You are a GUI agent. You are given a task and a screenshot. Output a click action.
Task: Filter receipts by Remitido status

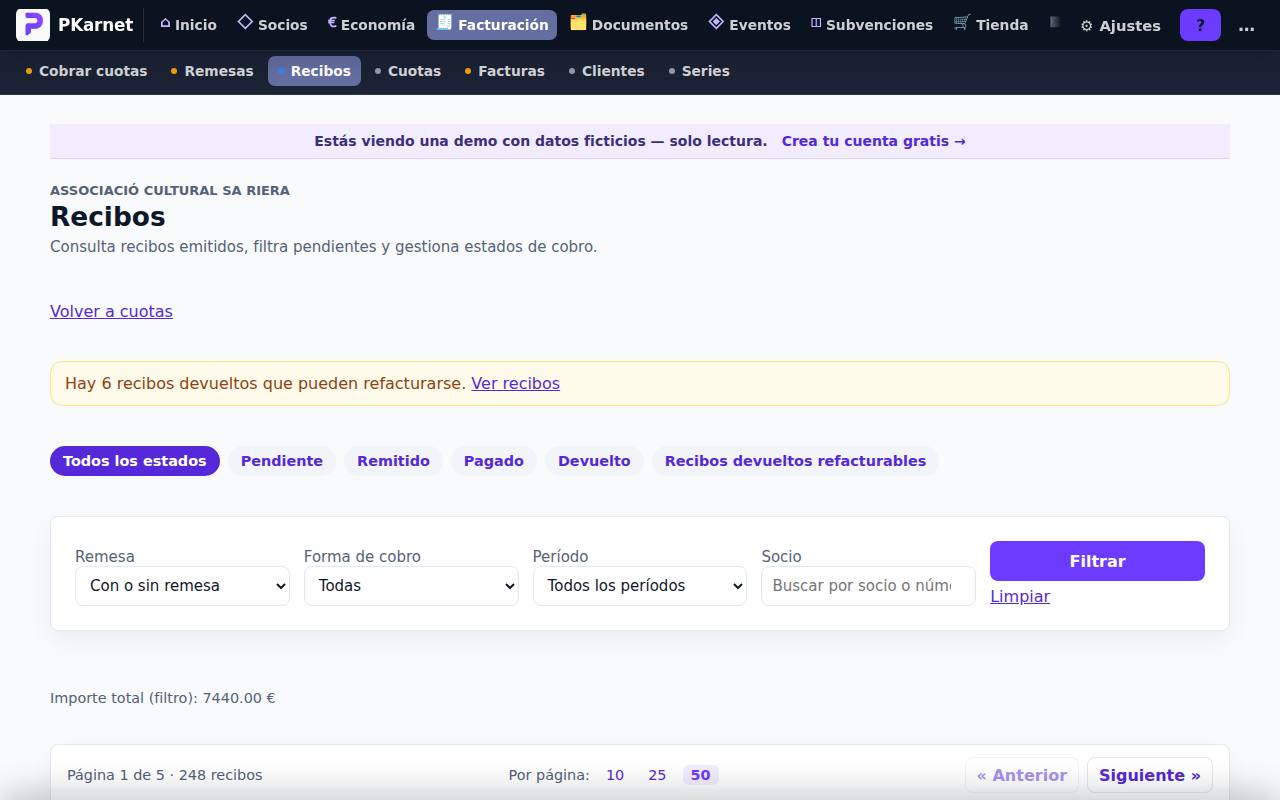pyautogui.click(x=393, y=461)
